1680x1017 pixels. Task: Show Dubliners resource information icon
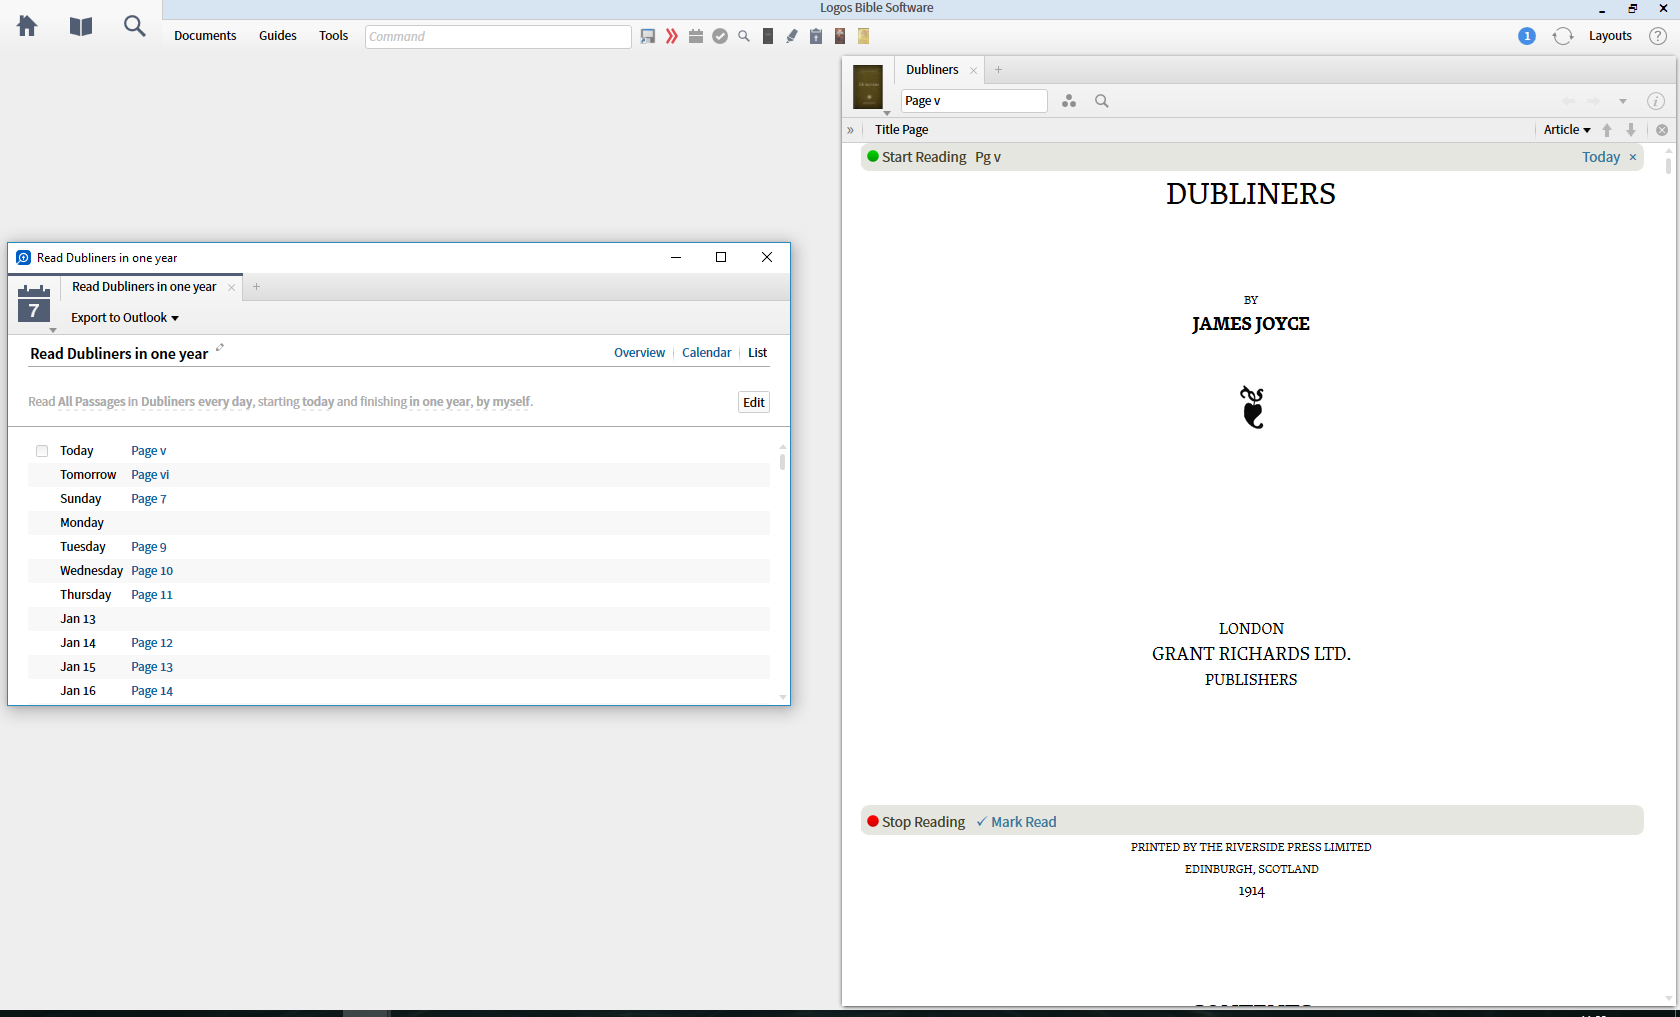coord(1656,101)
